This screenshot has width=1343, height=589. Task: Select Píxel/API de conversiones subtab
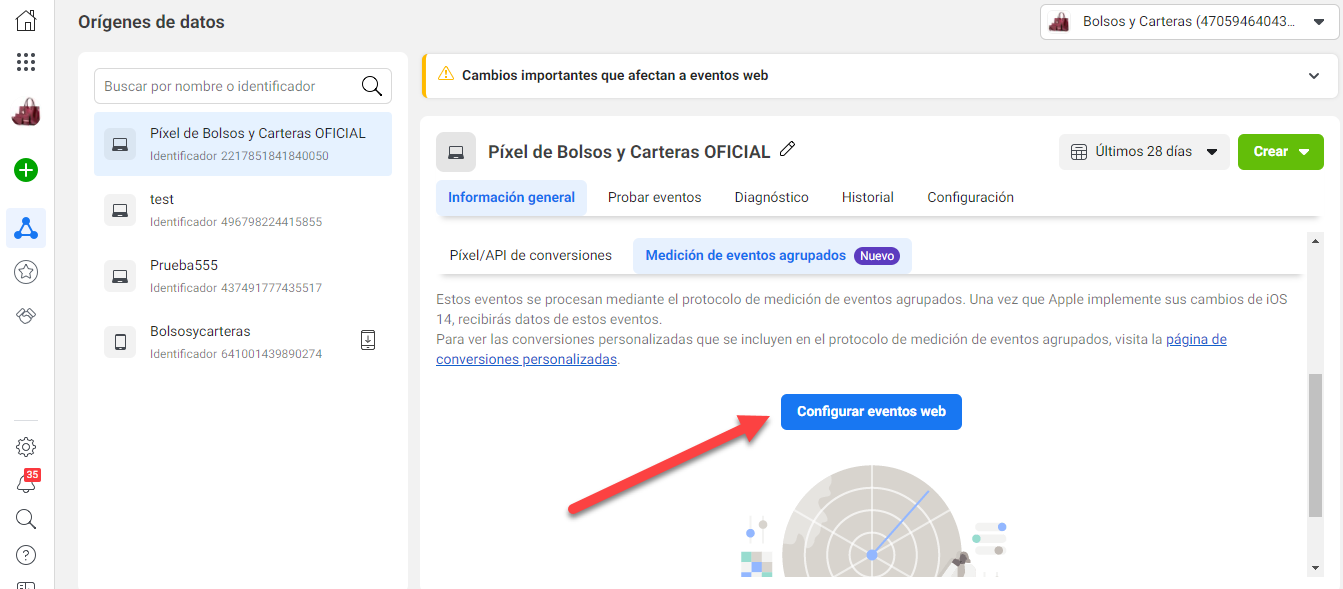pos(531,256)
